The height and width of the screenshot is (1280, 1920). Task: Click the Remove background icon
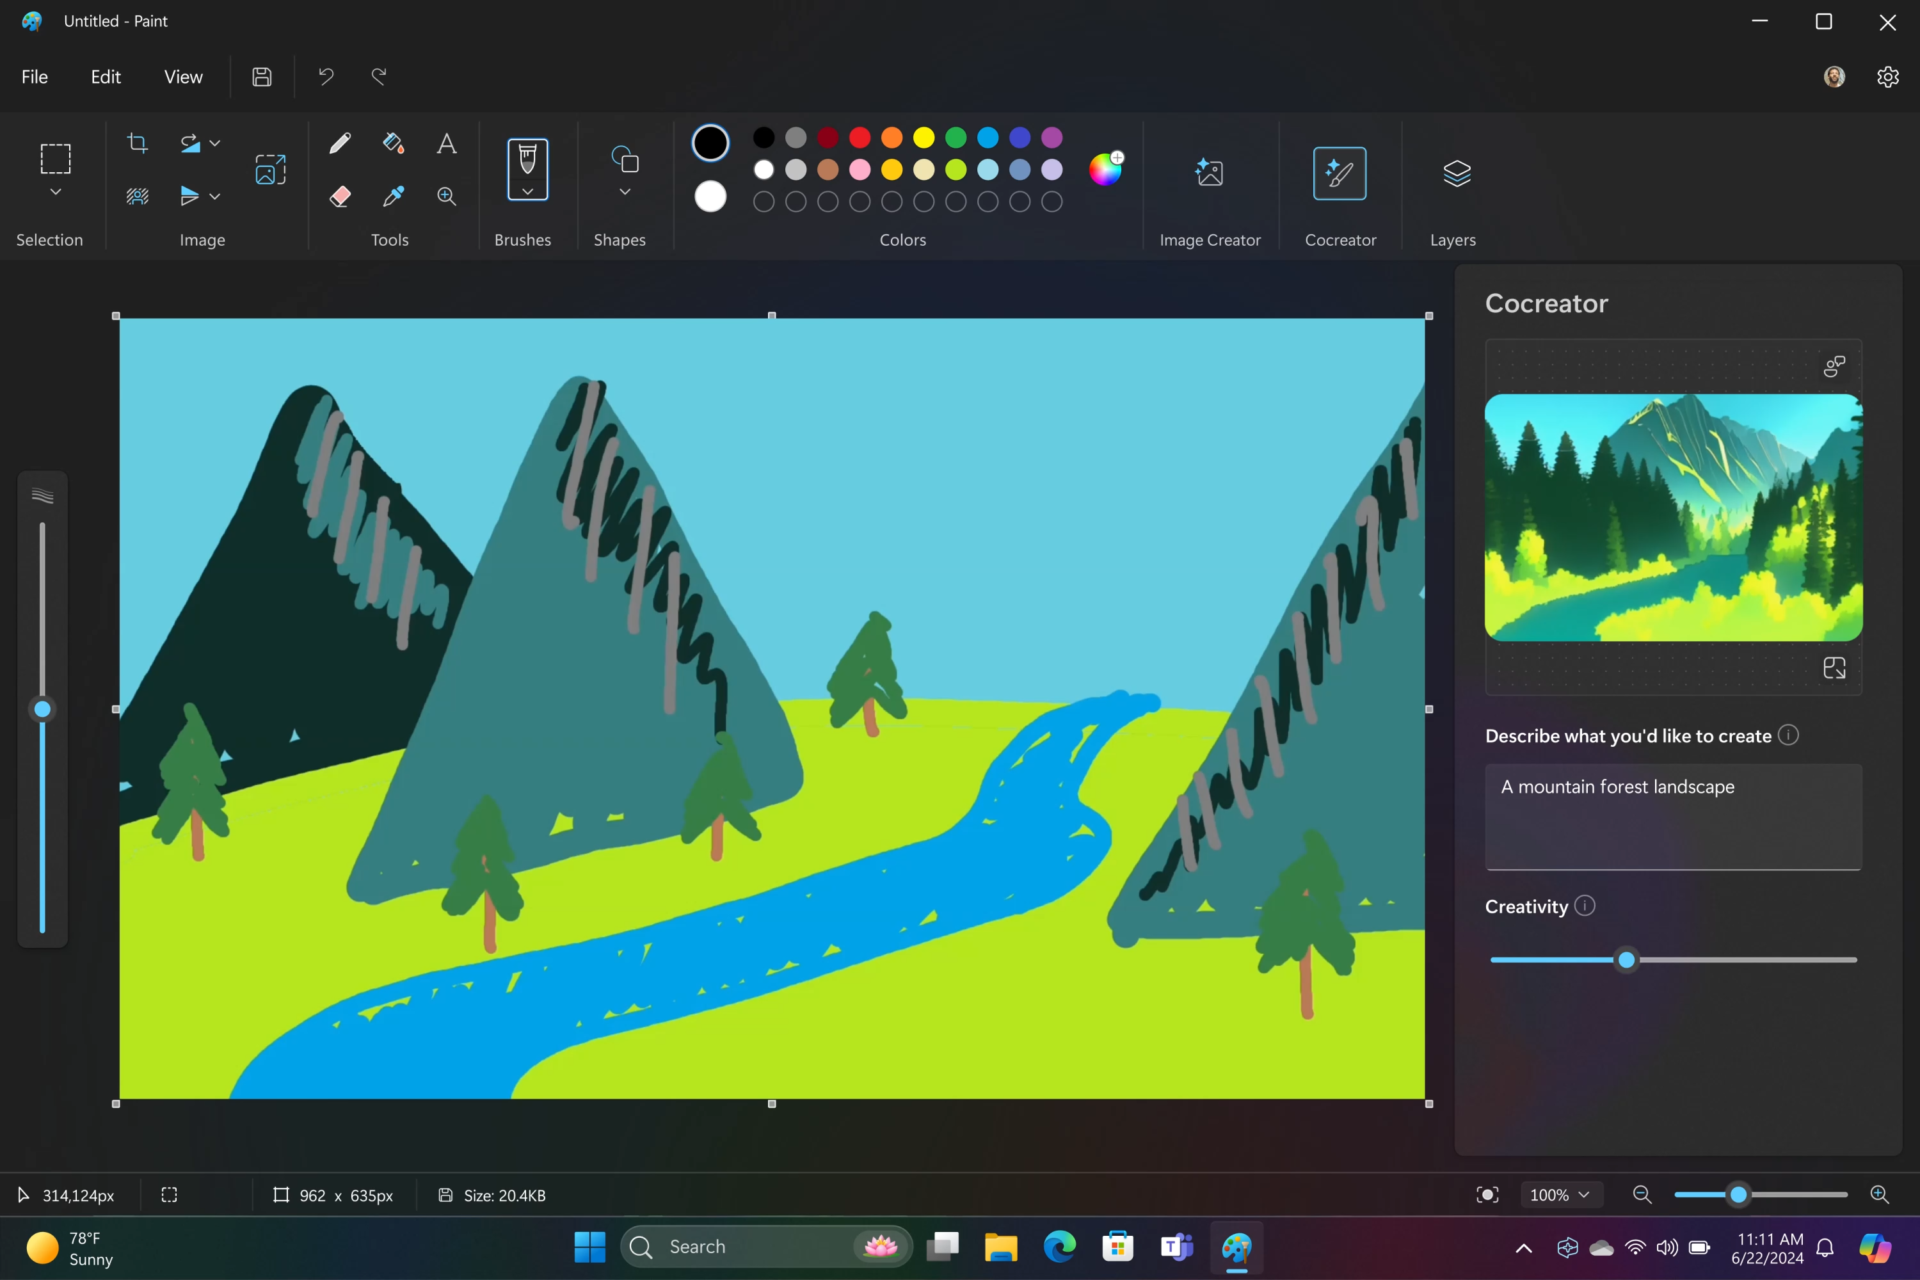[138, 196]
